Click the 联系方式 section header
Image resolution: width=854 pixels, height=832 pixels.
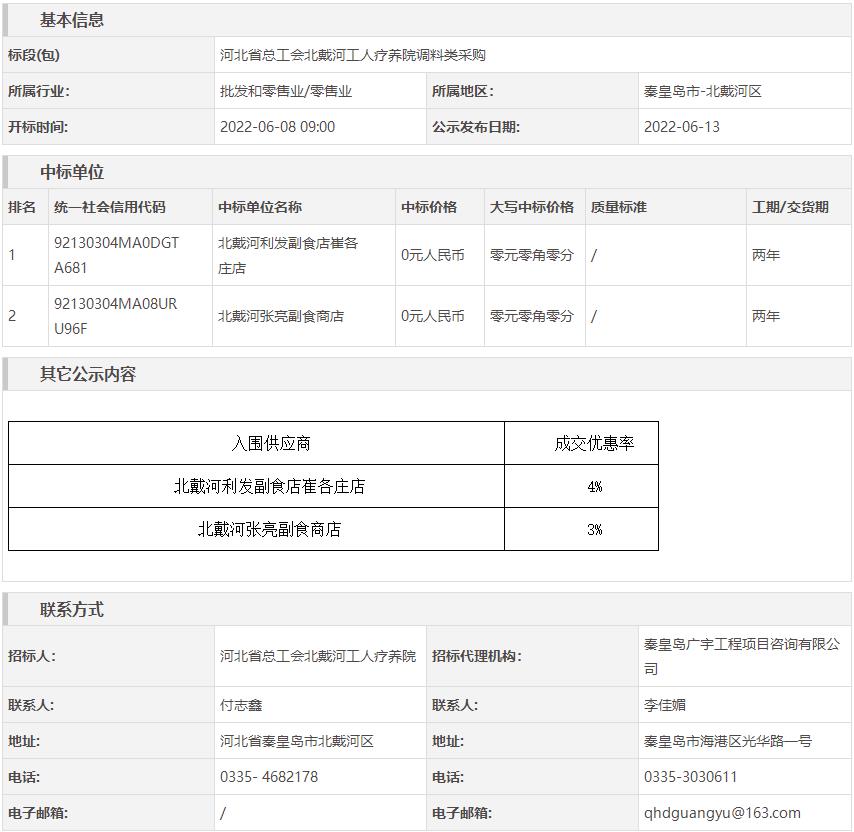pos(72,609)
